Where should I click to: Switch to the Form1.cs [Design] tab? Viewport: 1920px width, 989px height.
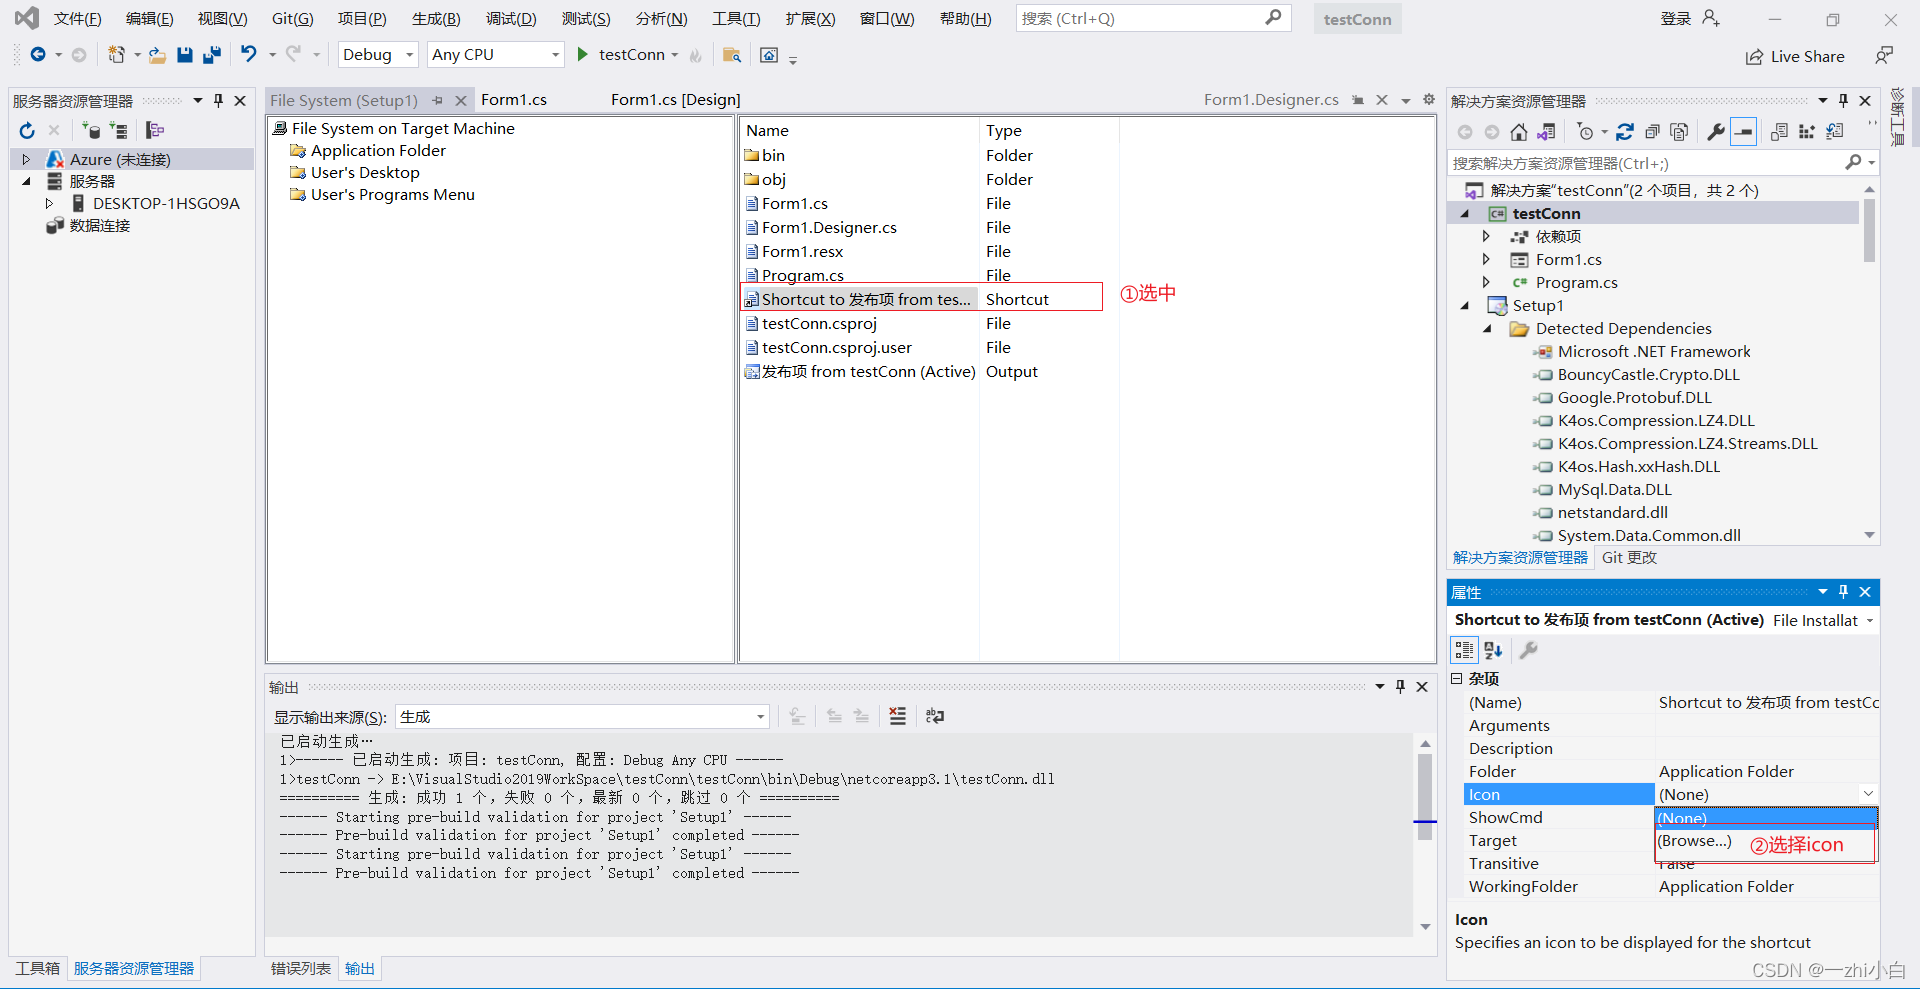tap(676, 100)
